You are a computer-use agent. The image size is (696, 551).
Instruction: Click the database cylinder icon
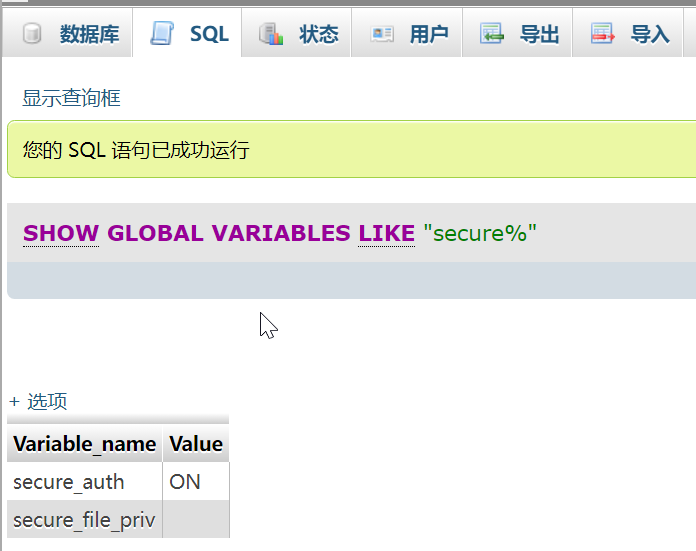click(x=32, y=34)
